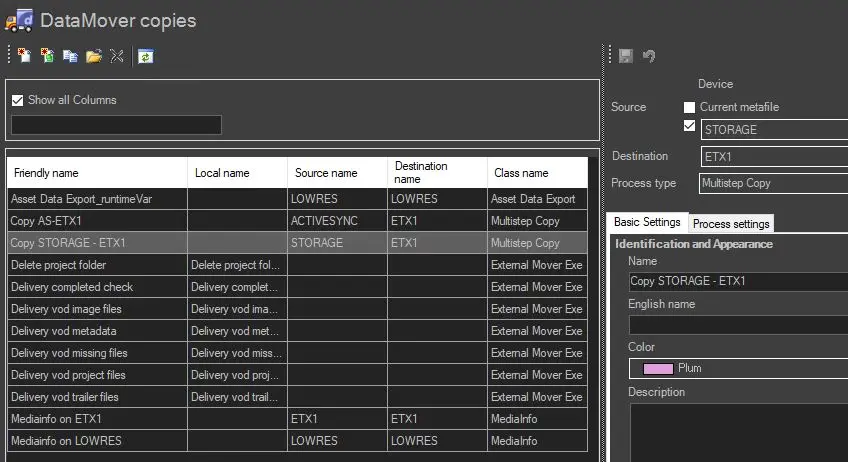Click the Delete toolbar icon
Viewport: 848px width, 462px height.
(117, 56)
